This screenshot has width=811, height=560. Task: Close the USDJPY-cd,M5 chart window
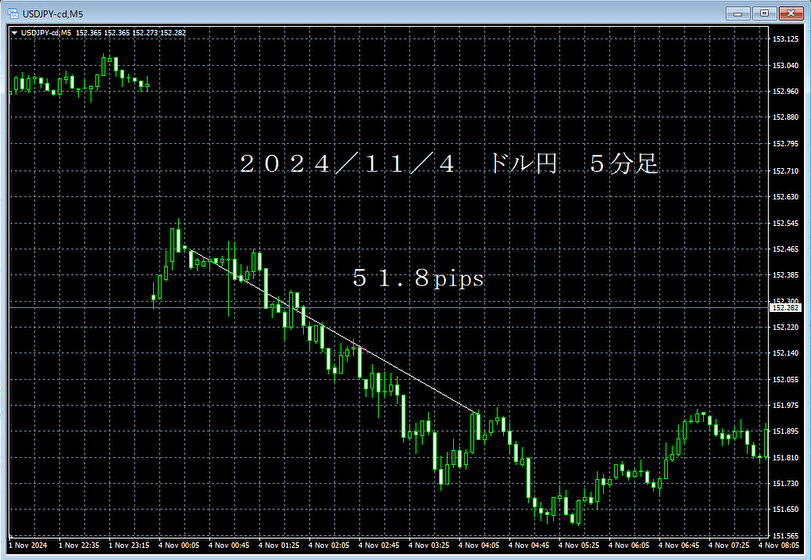coord(790,13)
